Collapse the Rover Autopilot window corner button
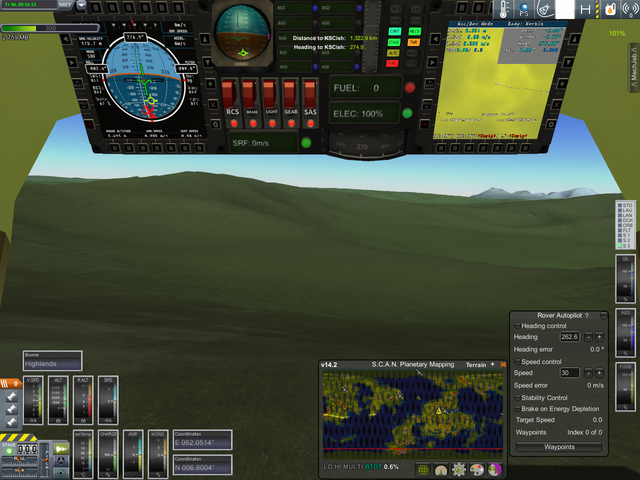640x480 pixels. 604,315
